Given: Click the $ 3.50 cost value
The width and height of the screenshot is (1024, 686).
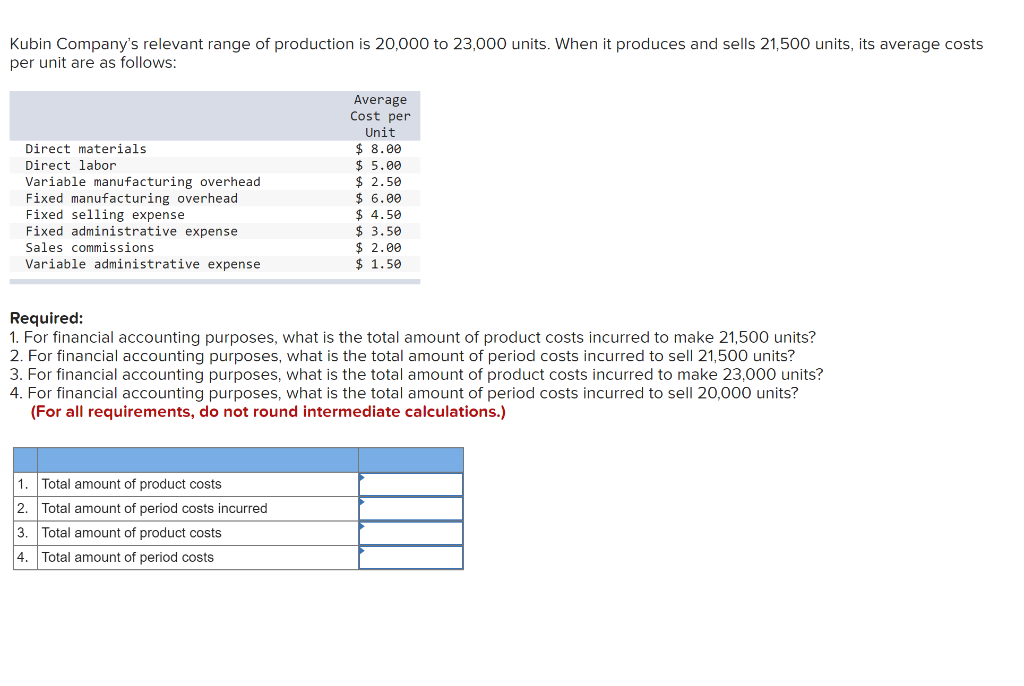Looking at the screenshot, I should [379, 231].
